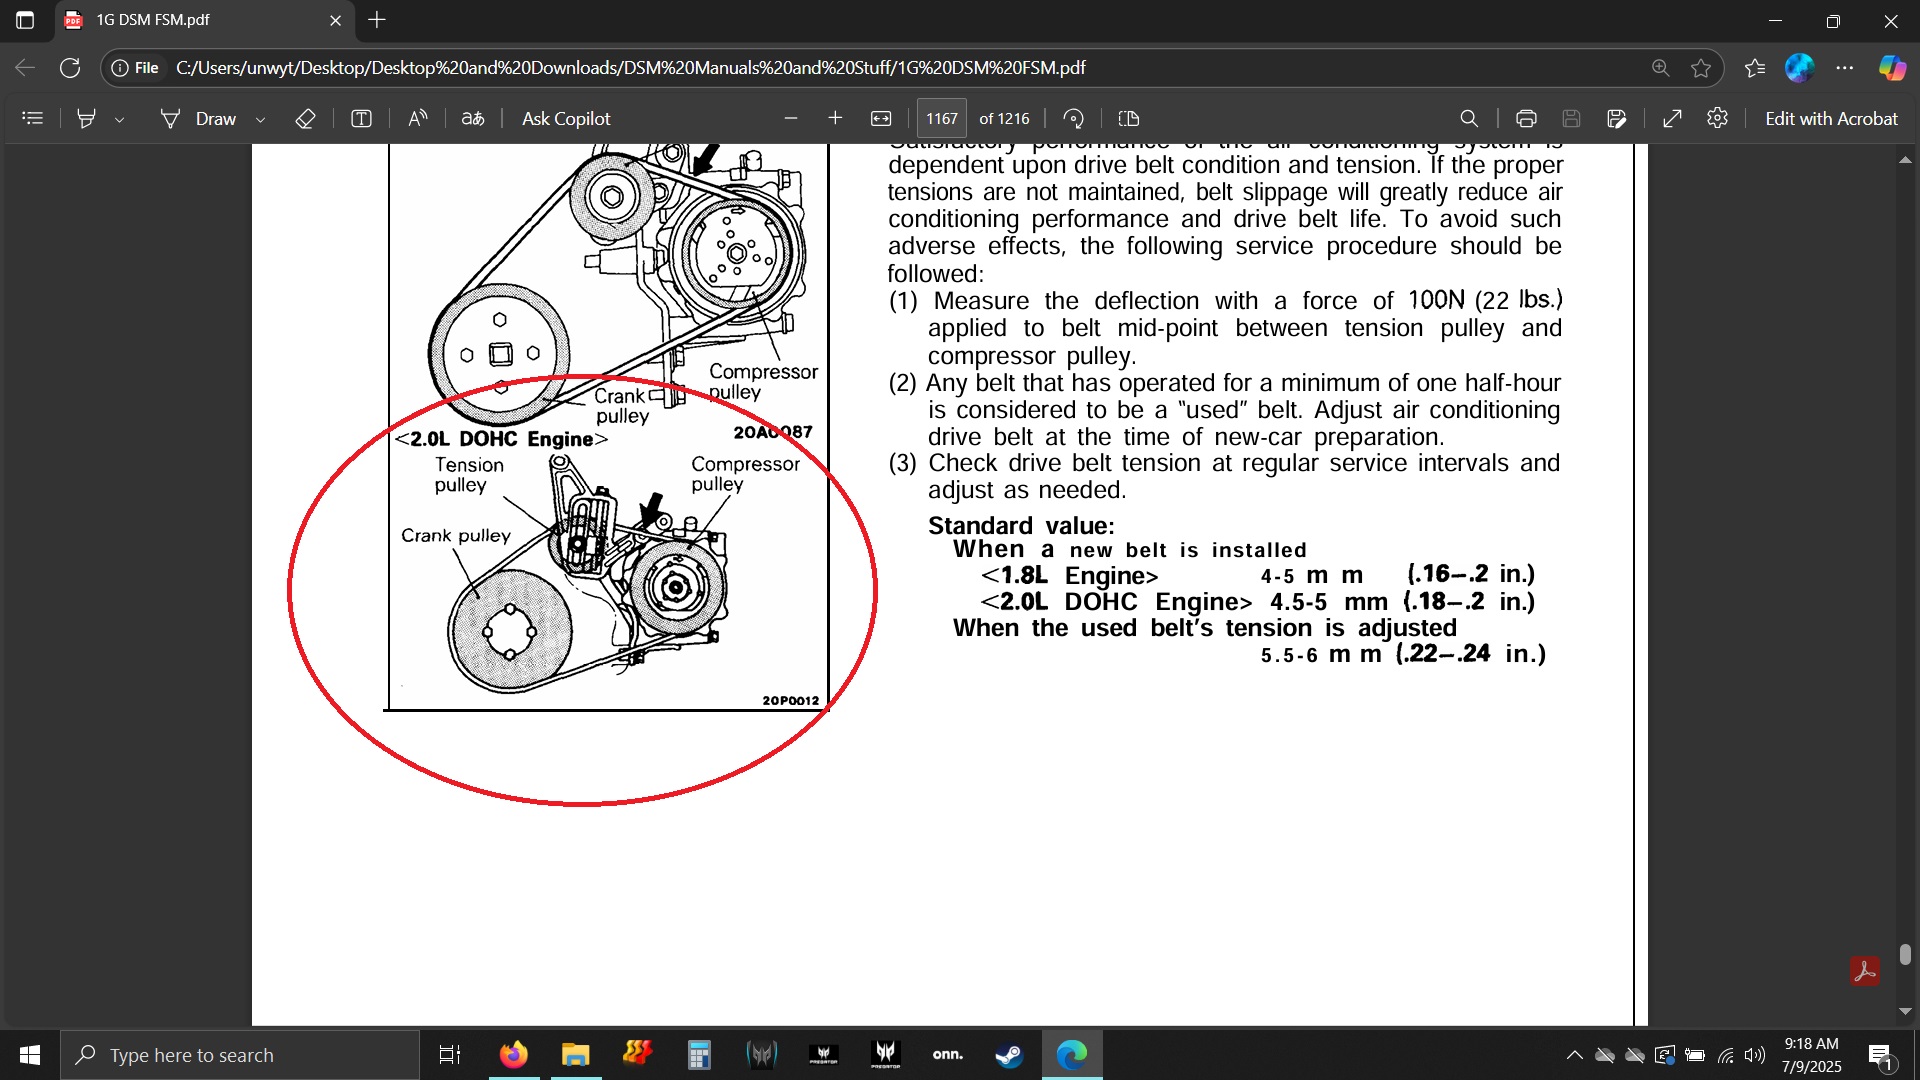Add a text box annotation

361,118
